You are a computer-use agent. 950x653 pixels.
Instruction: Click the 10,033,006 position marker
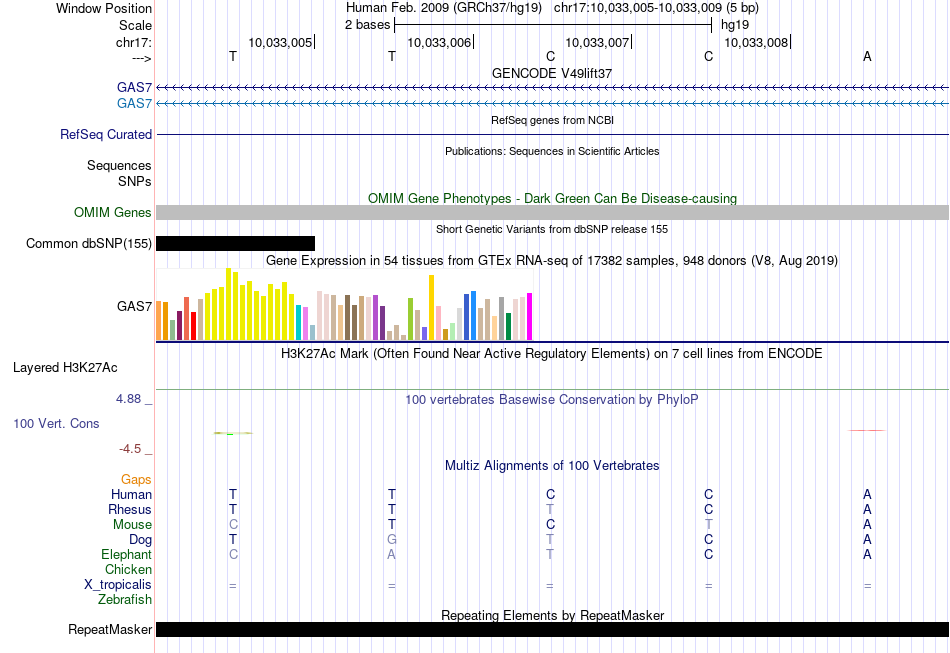click(x=439, y=42)
